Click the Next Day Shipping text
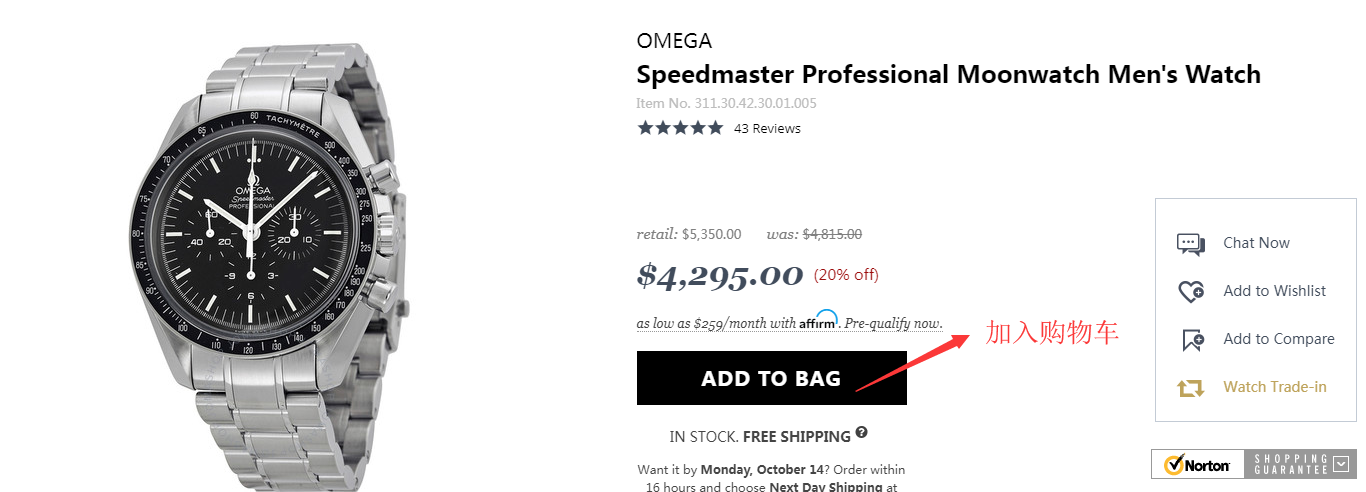The image size is (1366, 492). (825, 487)
